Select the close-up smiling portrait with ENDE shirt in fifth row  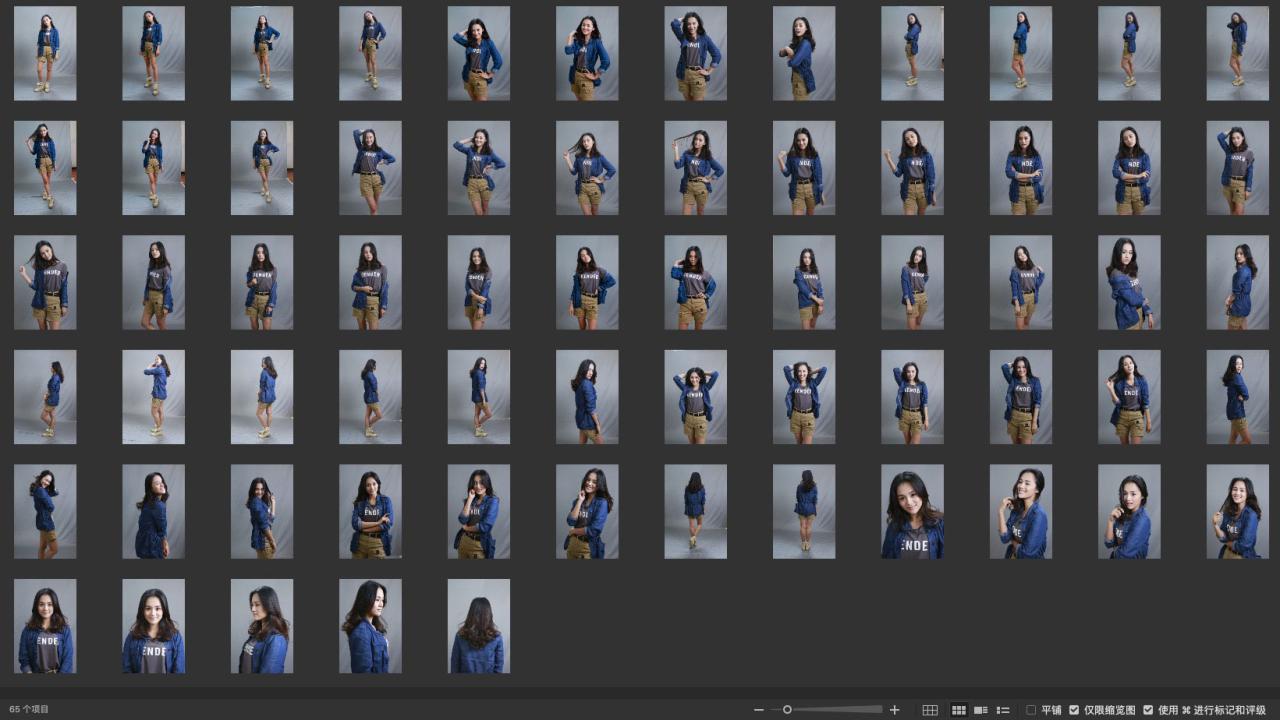pos(912,512)
